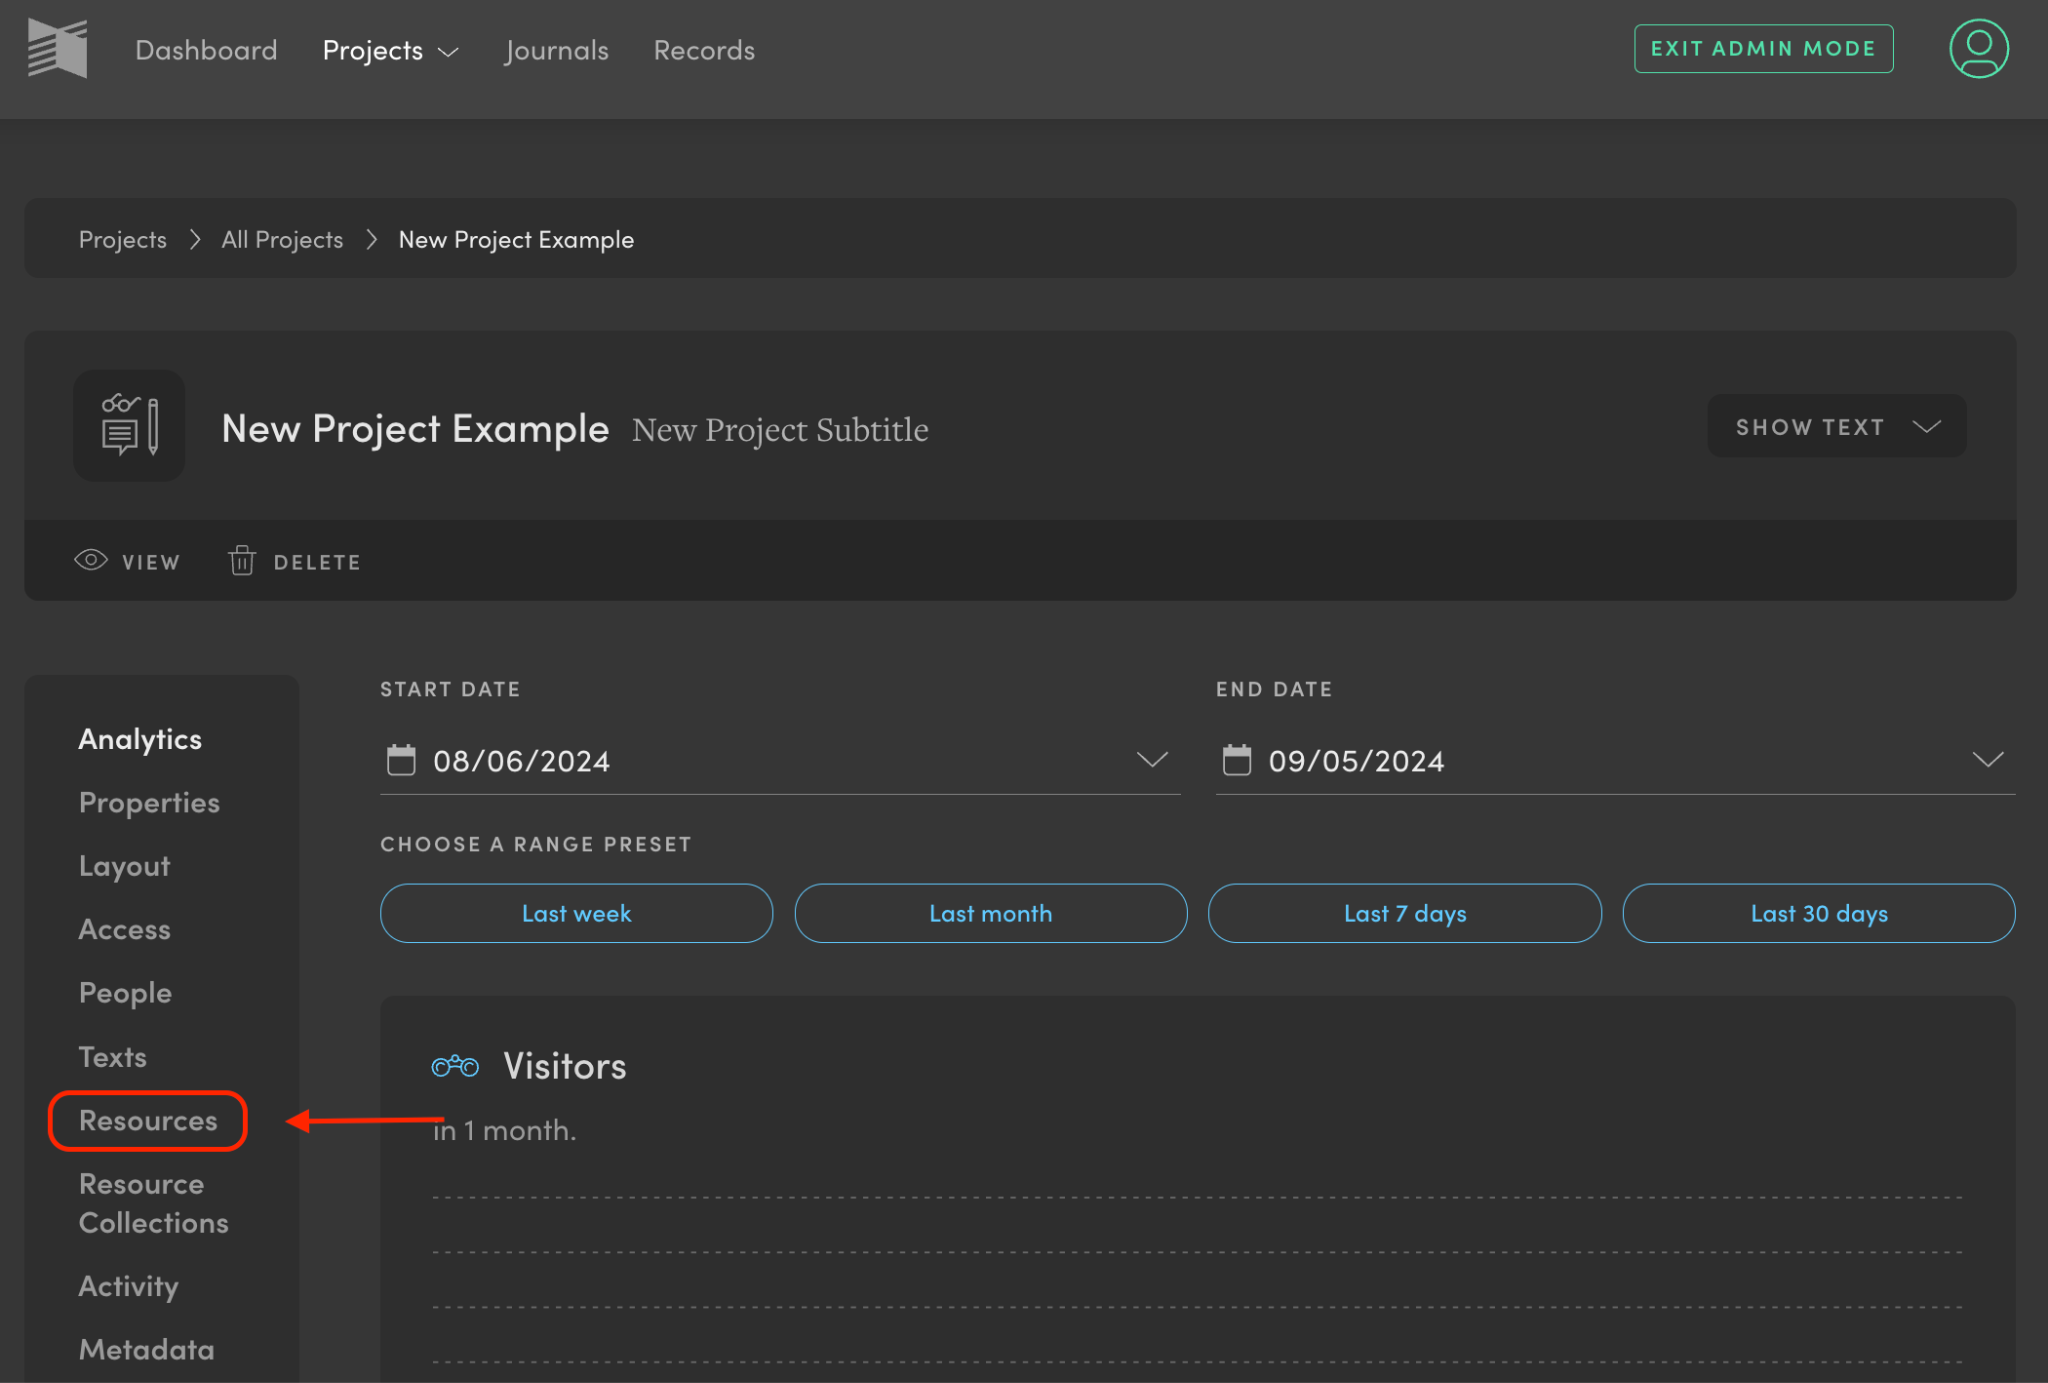
Task: Select the Last month range preset
Action: click(x=990, y=913)
